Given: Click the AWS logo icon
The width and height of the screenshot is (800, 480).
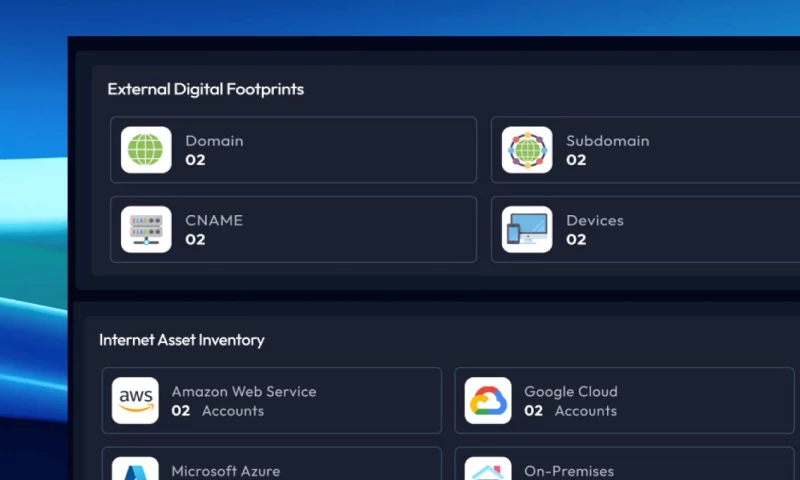Looking at the screenshot, I should tap(135, 400).
